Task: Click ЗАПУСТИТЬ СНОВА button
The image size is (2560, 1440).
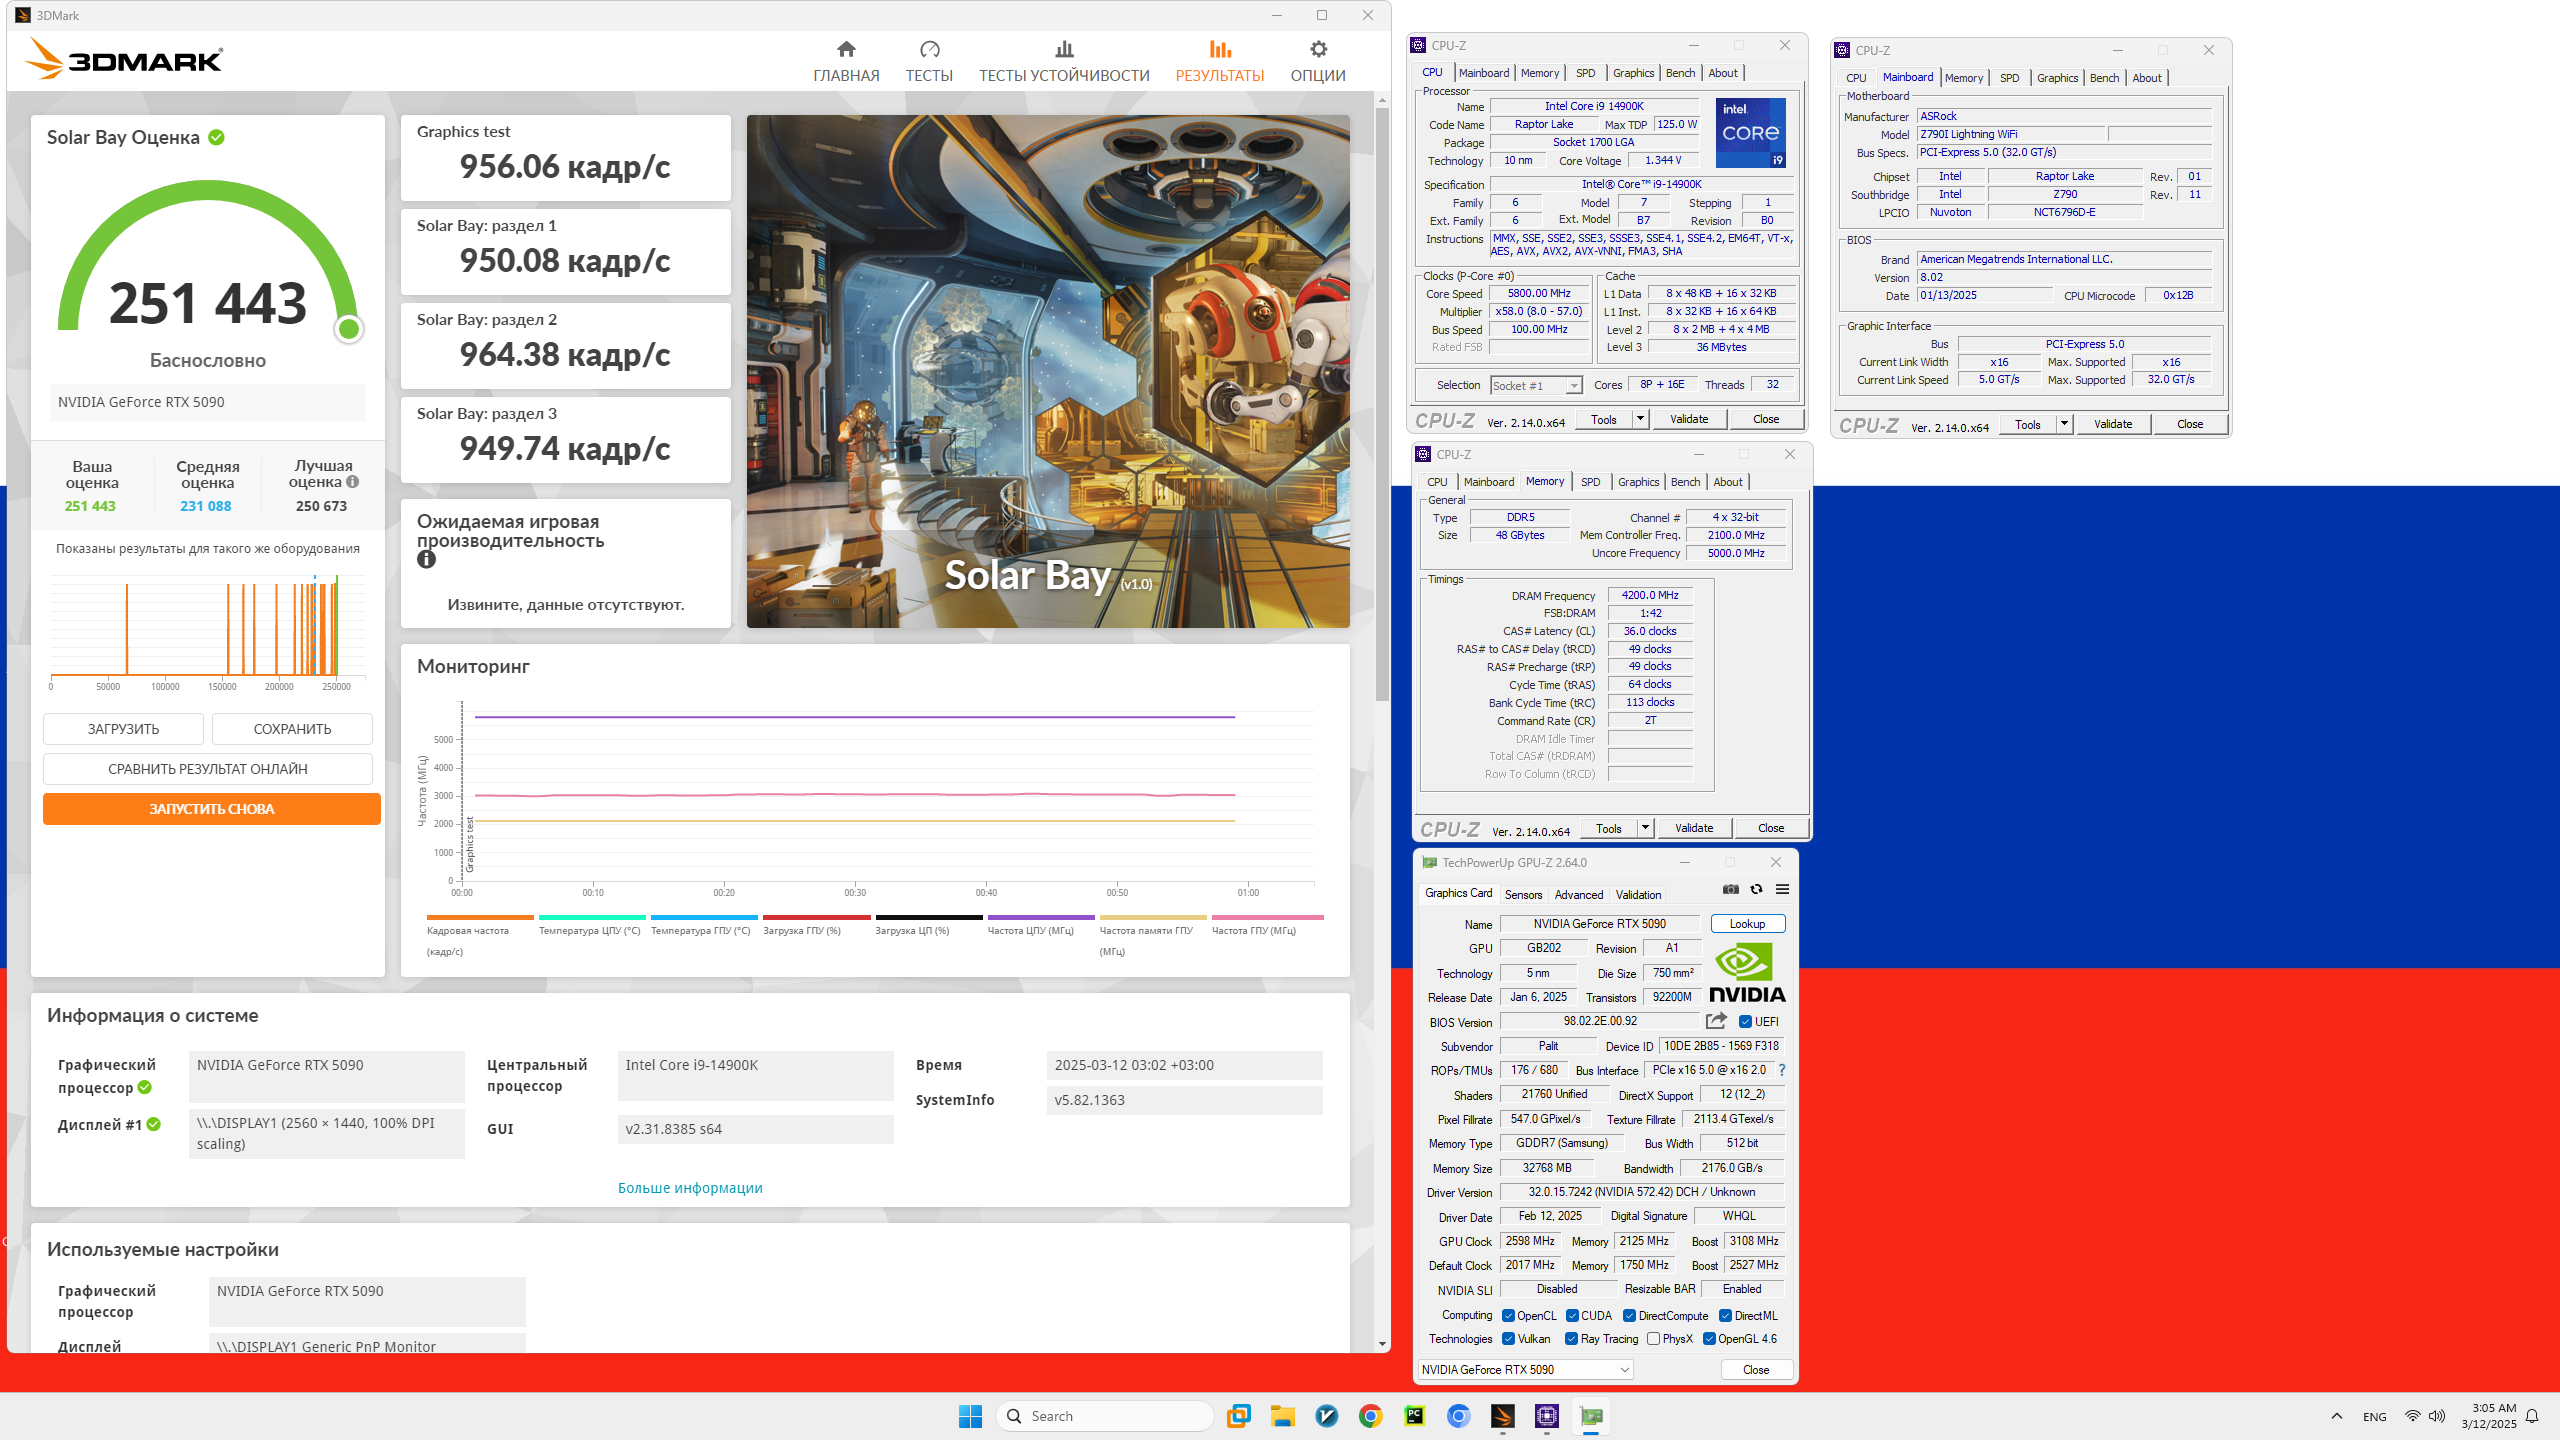Action: coord(211,808)
